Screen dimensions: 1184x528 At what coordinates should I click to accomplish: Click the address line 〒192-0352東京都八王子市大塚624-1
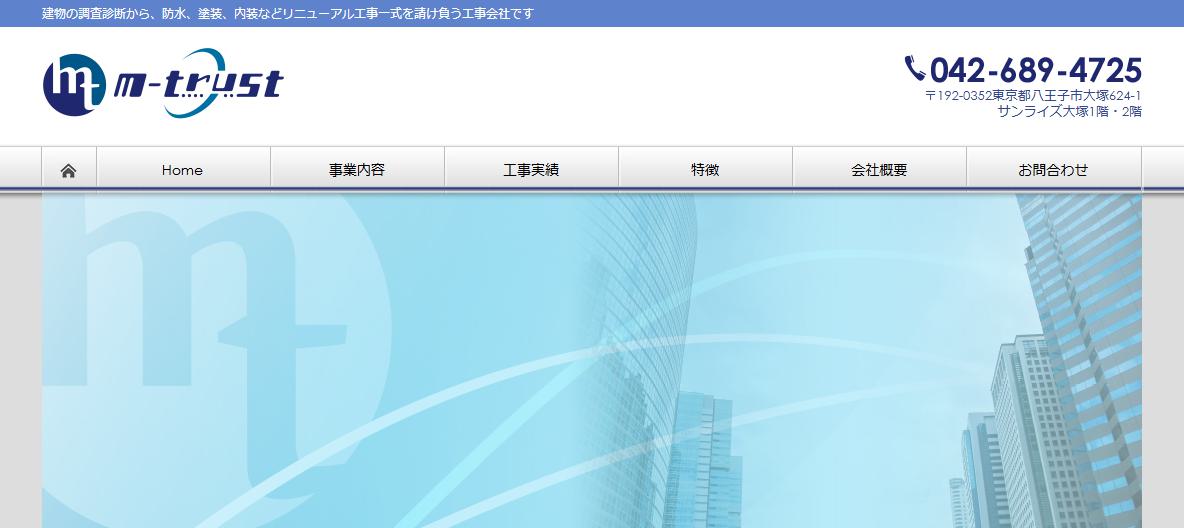[1033, 96]
